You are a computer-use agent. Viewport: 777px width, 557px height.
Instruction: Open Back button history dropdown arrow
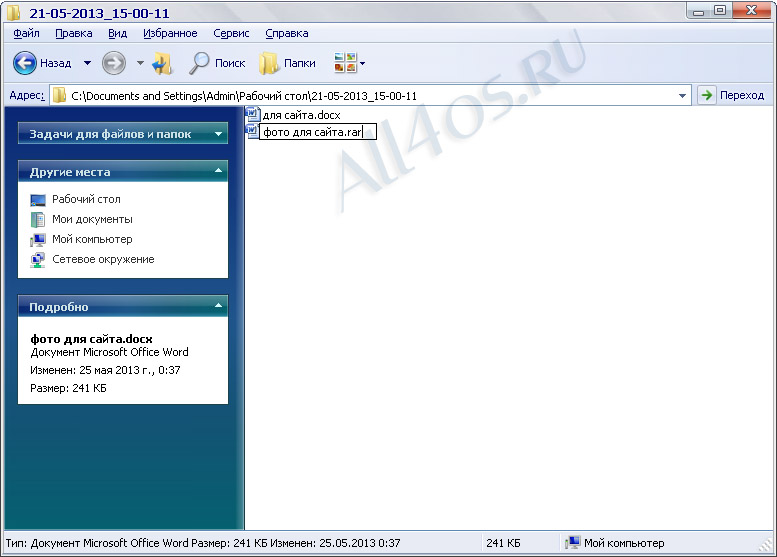87,63
